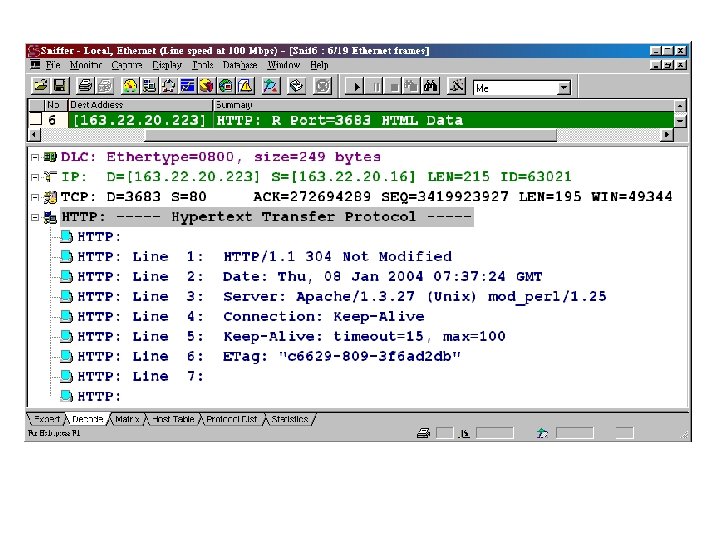Screen dimensions: 720x540
Task: Select Line 6 ETag line
Action: click(x=269, y=356)
